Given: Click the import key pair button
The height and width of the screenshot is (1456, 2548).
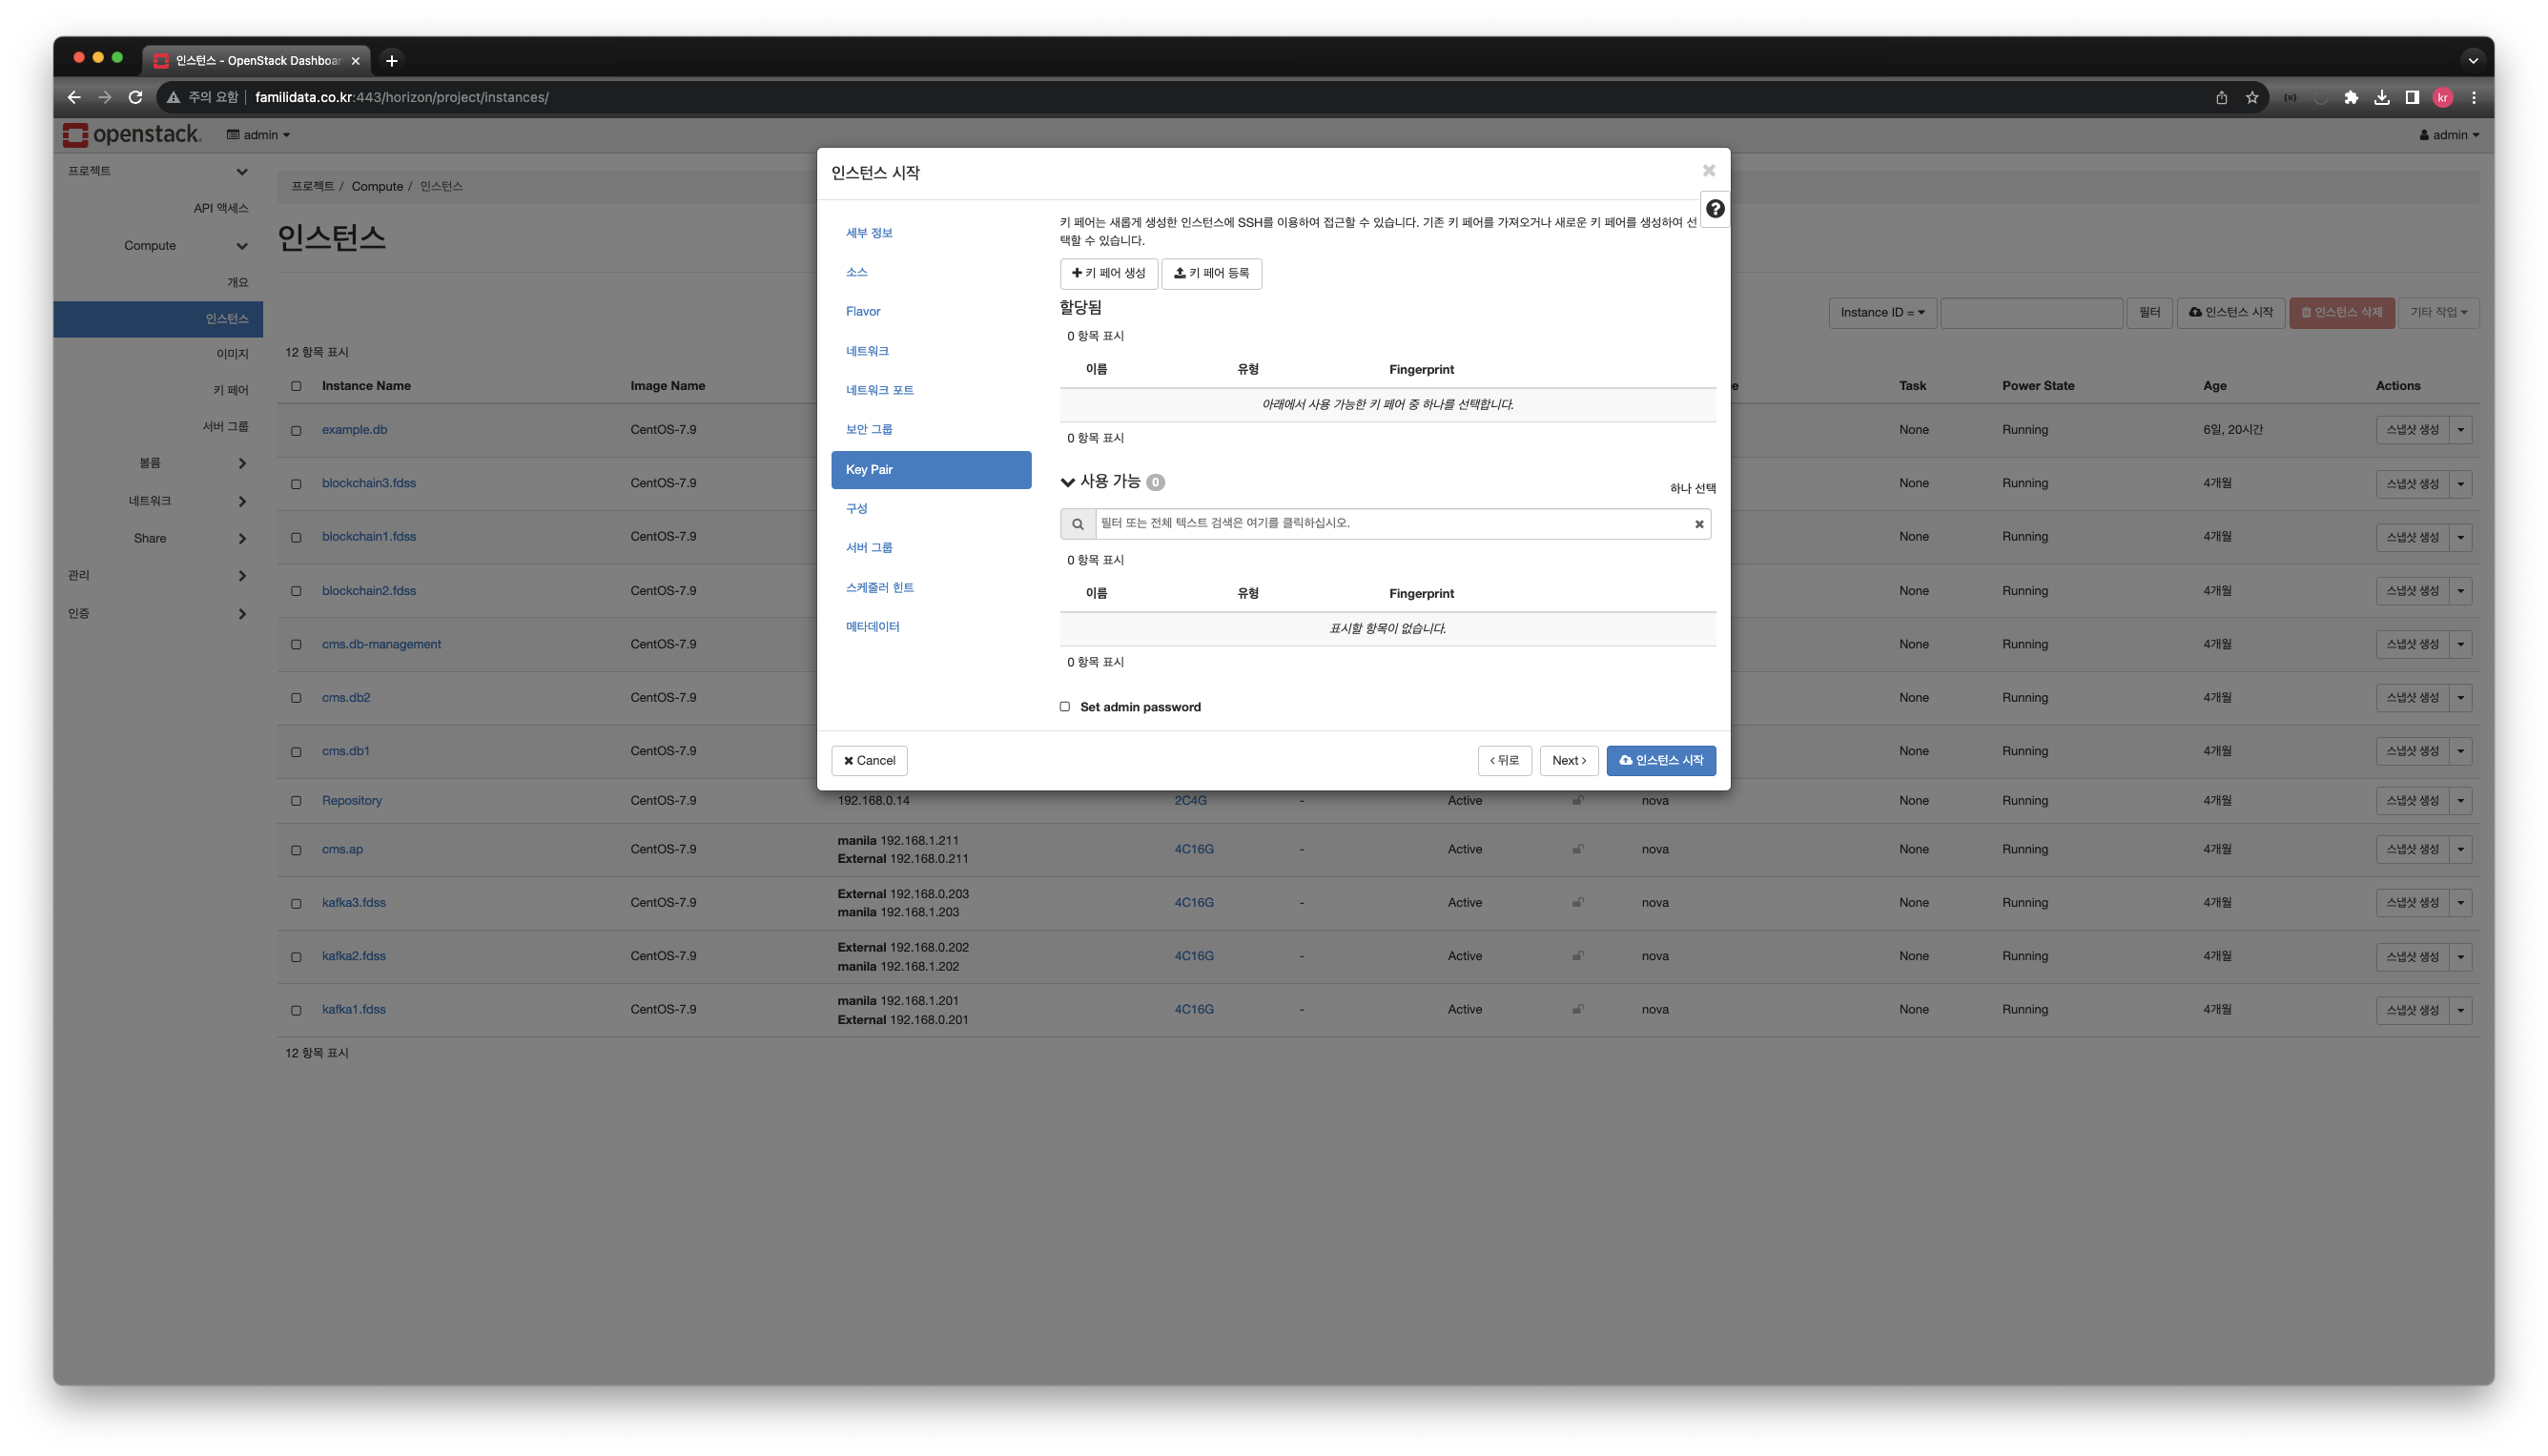Looking at the screenshot, I should pyautogui.click(x=1210, y=273).
